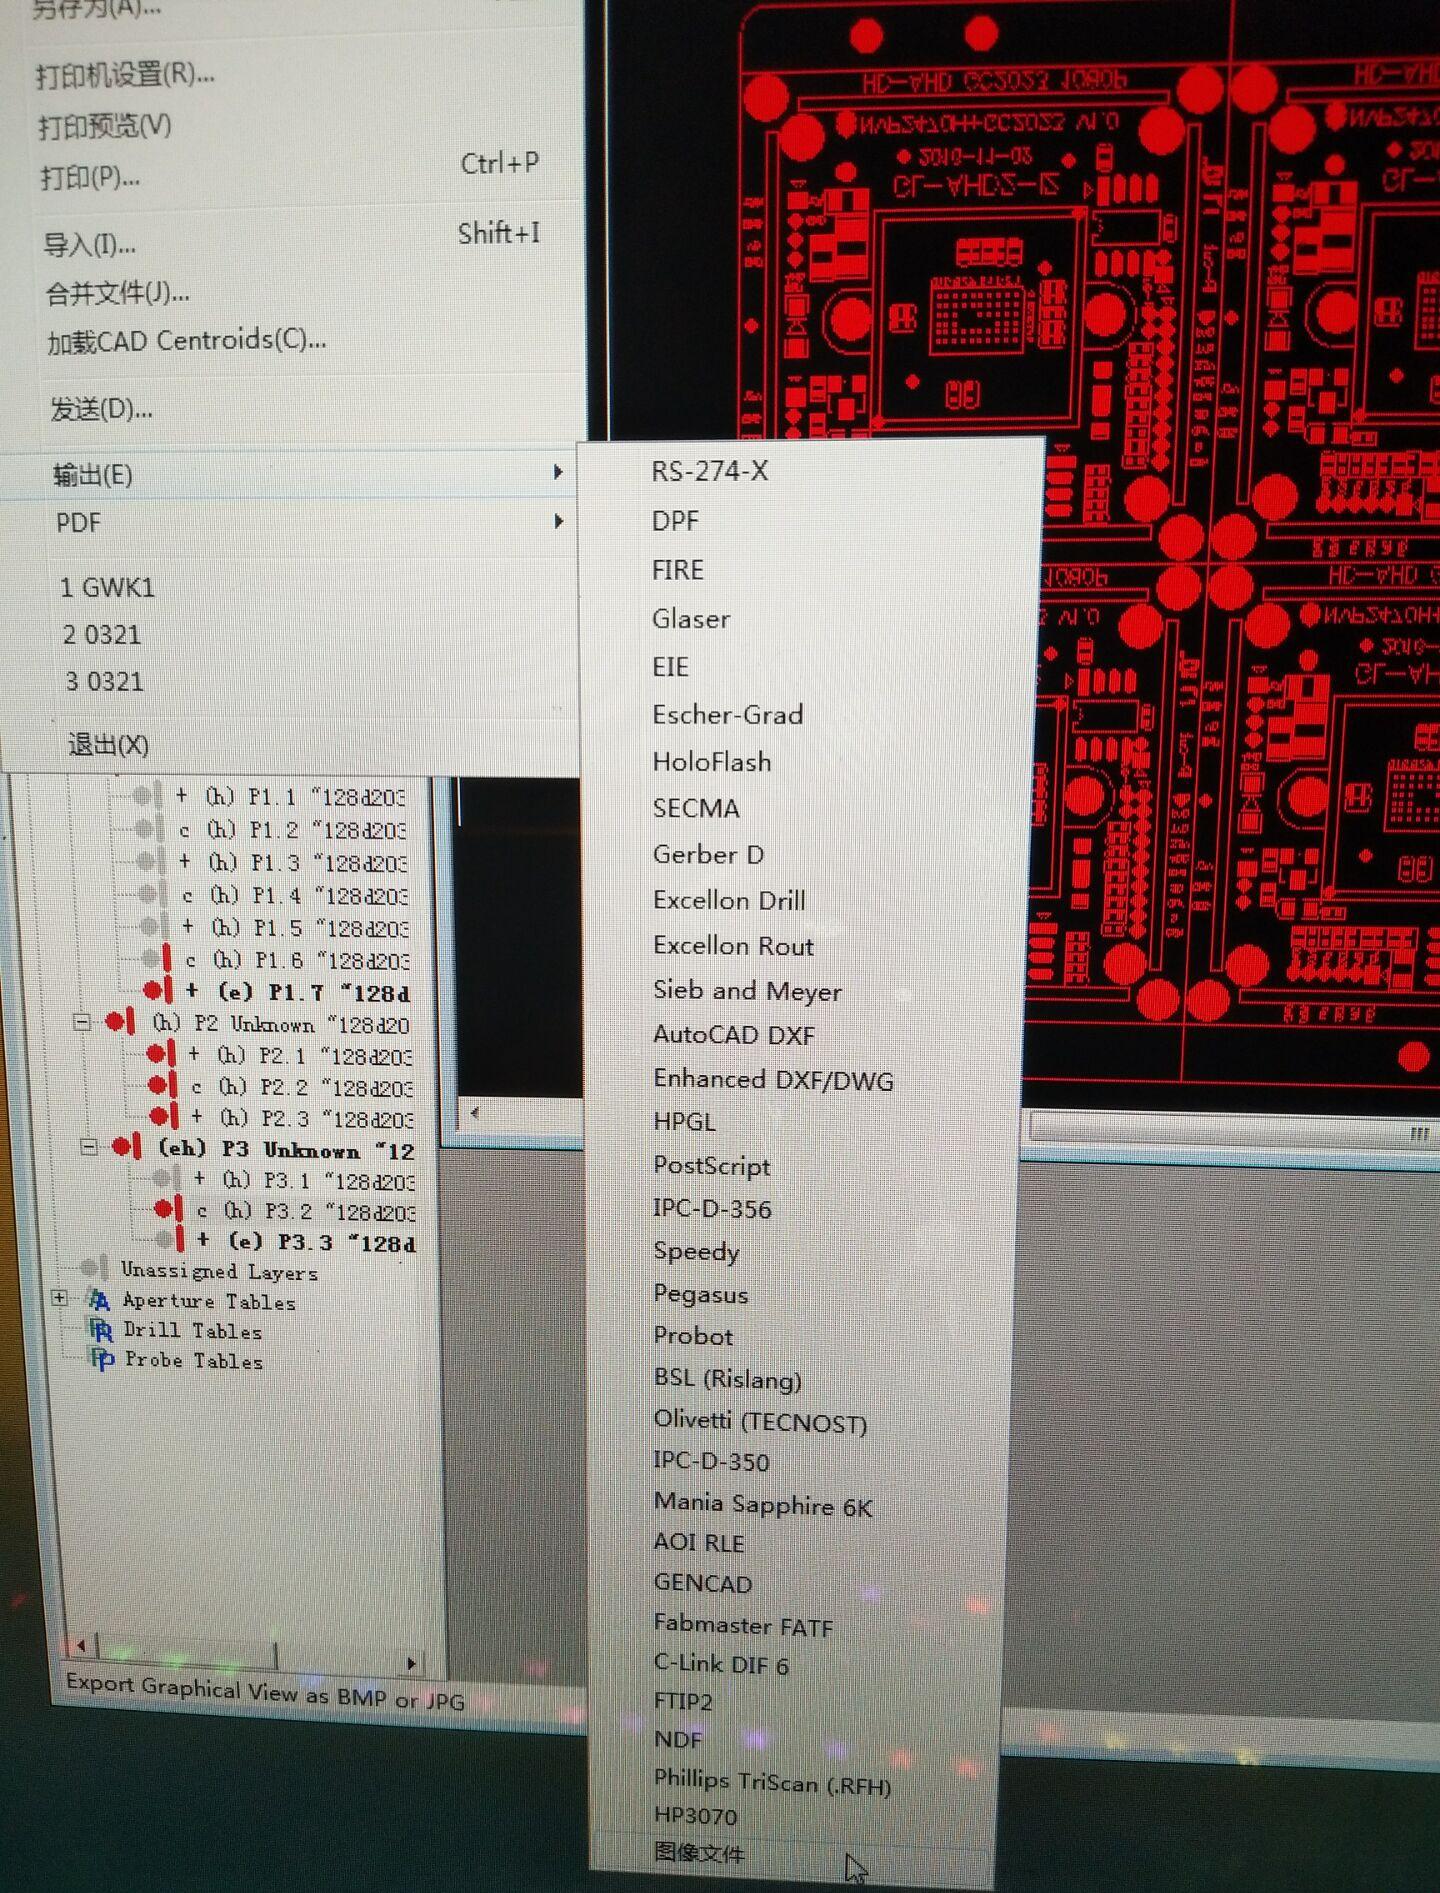Select the Probe Tables label in the tree
The image size is (1440, 1893).
[194, 1359]
